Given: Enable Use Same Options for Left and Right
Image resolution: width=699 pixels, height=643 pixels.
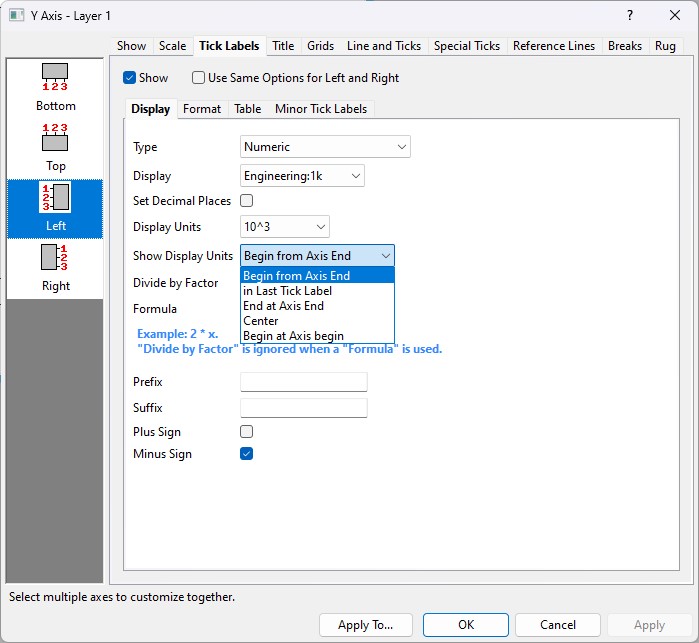Looking at the screenshot, I should (198, 78).
